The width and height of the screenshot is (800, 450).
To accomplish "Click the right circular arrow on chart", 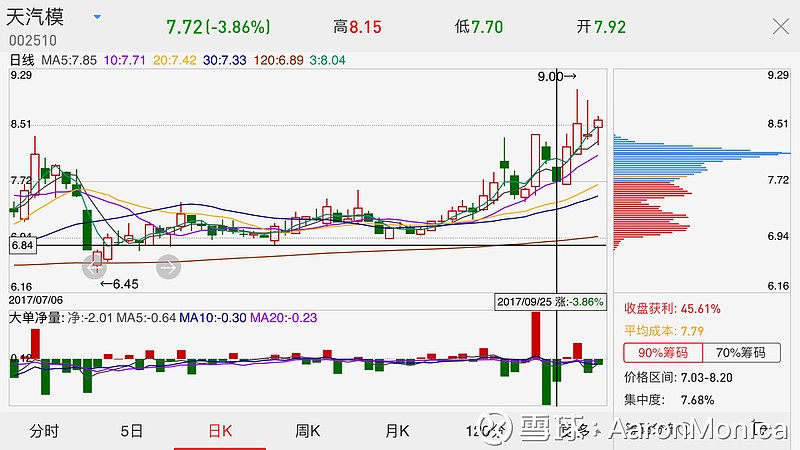I will tap(168, 266).
